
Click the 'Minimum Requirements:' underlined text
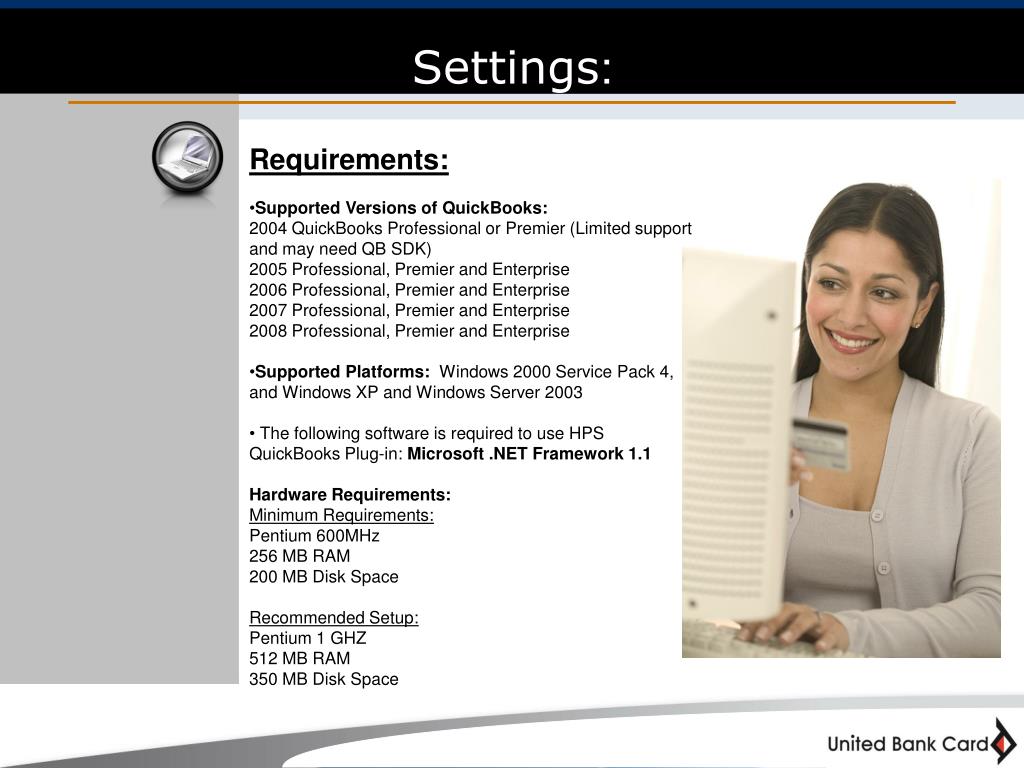(x=342, y=515)
